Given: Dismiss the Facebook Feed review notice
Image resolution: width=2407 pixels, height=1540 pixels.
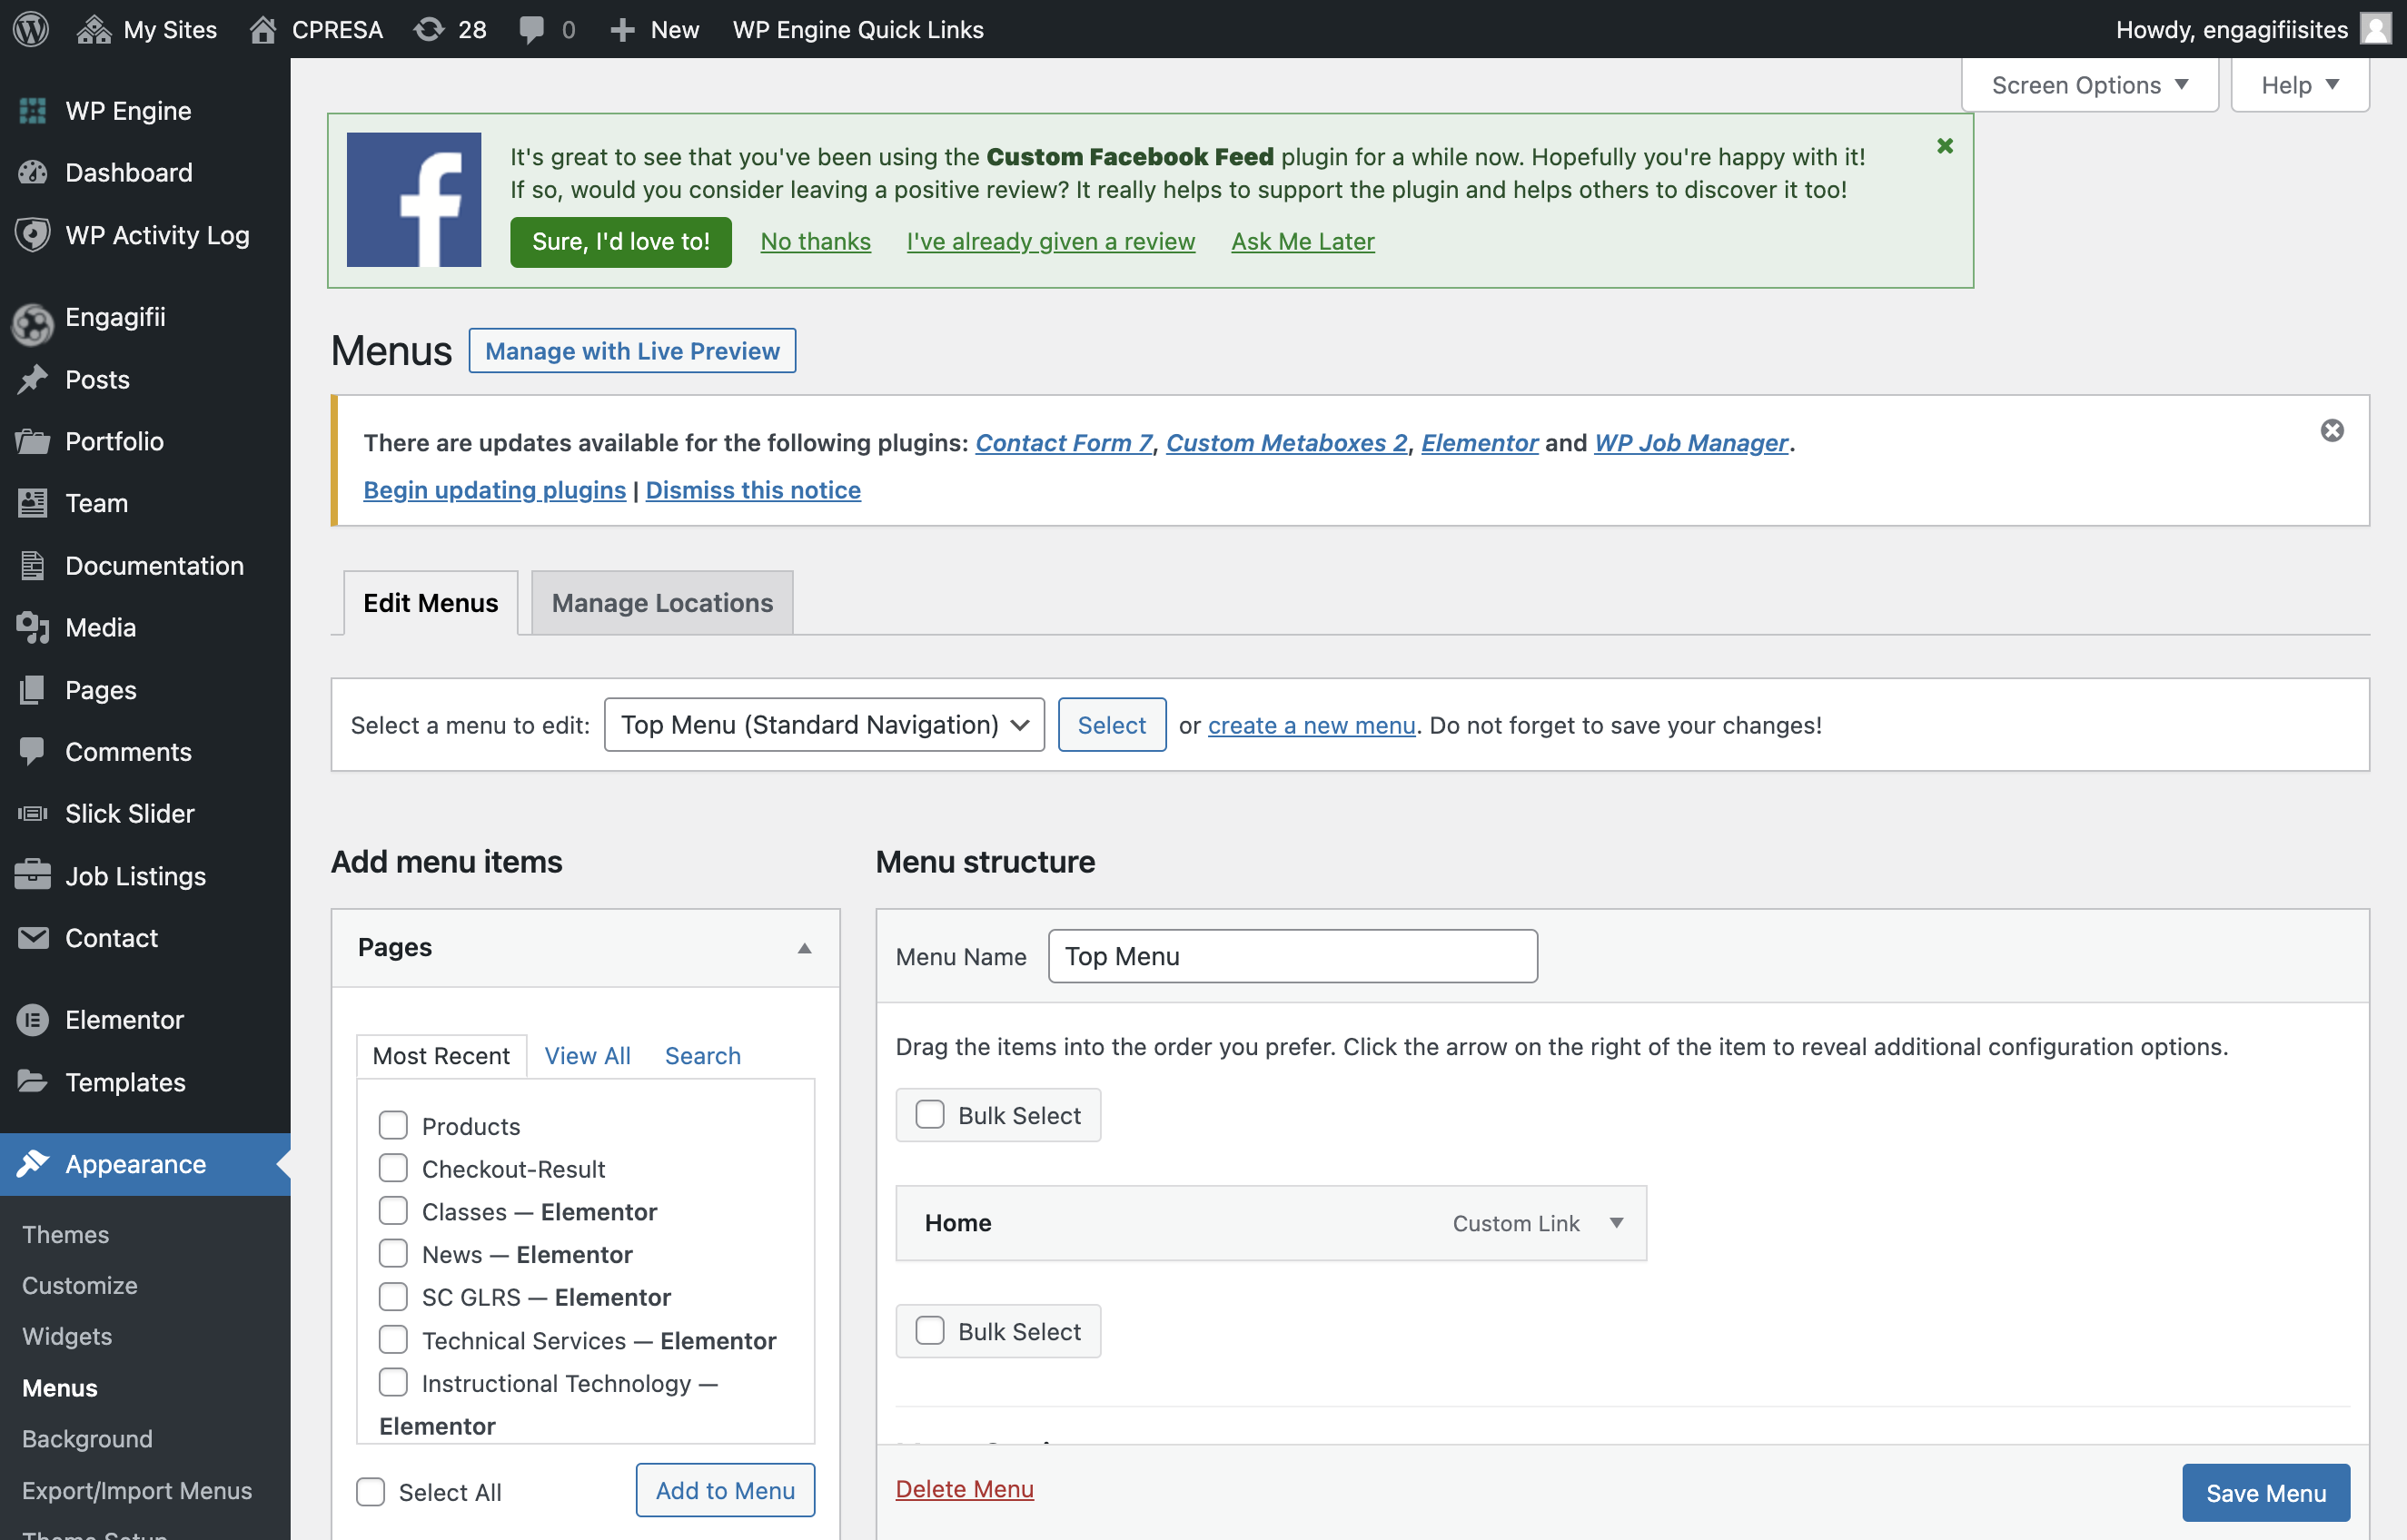Looking at the screenshot, I should coord(1944,146).
